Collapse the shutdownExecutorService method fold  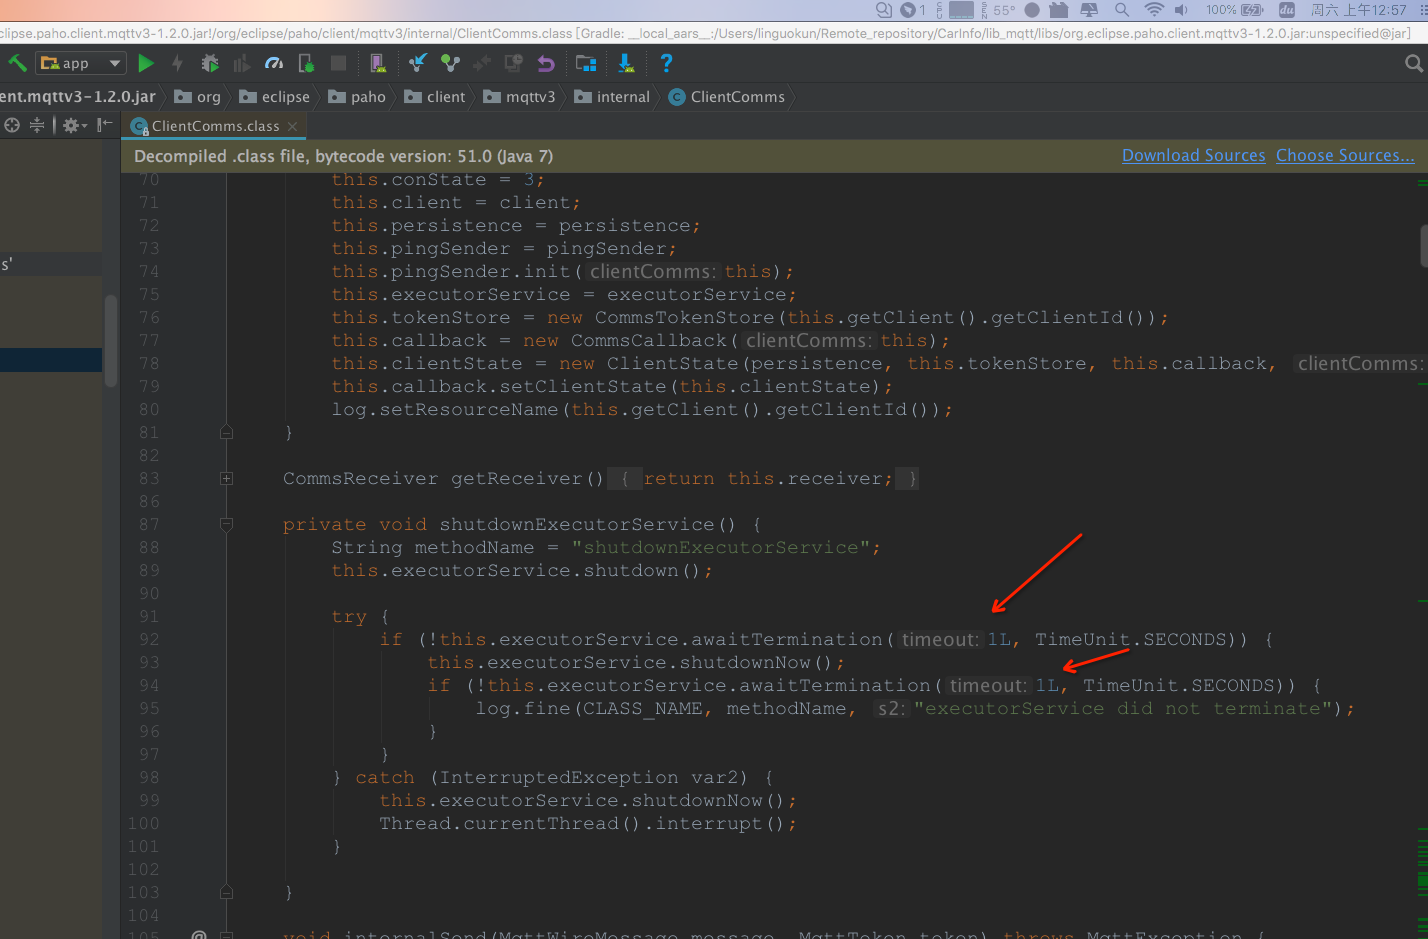tap(226, 524)
